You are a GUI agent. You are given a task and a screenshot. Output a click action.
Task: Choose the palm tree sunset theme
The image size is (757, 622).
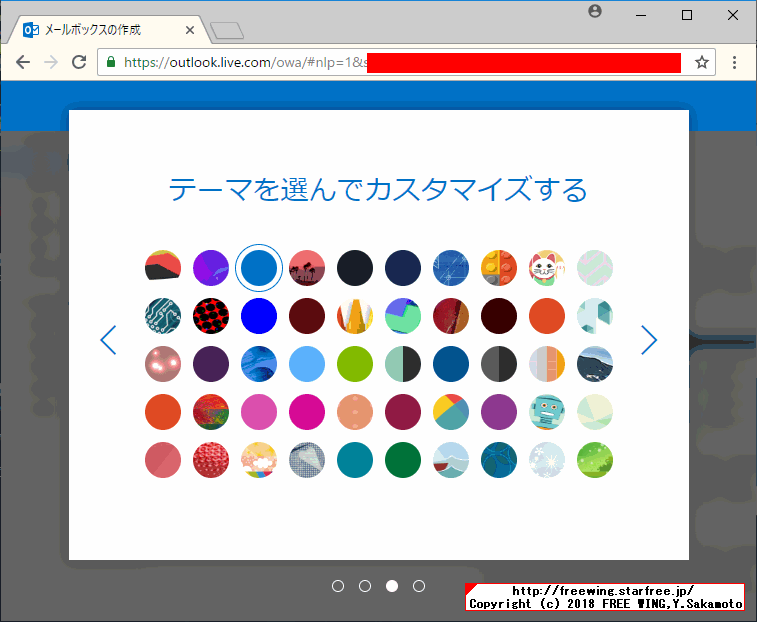[x=307, y=268]
